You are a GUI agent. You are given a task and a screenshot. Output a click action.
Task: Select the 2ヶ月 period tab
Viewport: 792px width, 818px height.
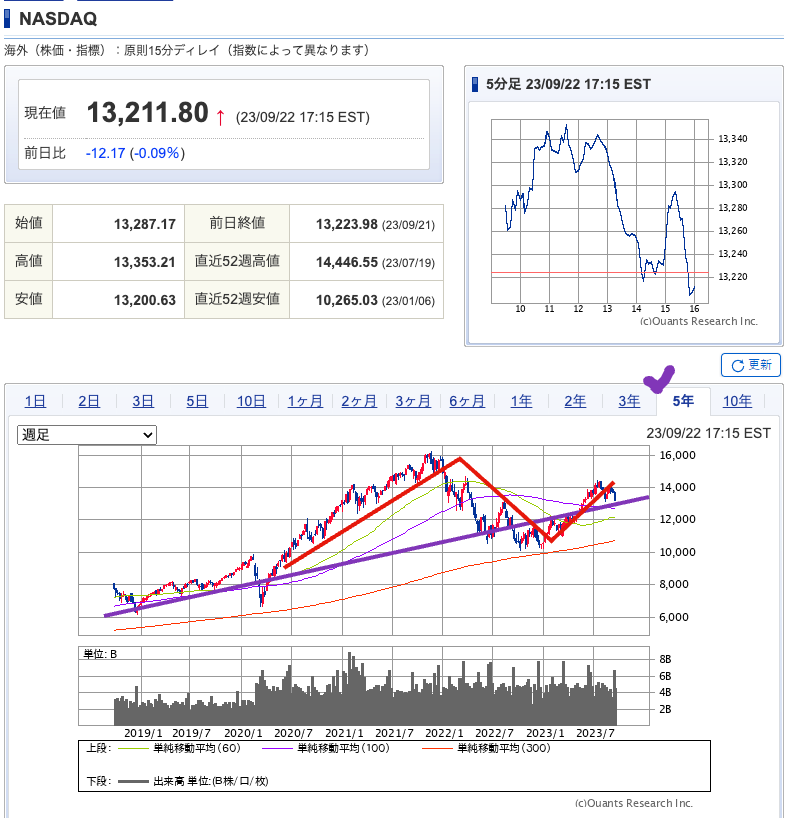359,401
